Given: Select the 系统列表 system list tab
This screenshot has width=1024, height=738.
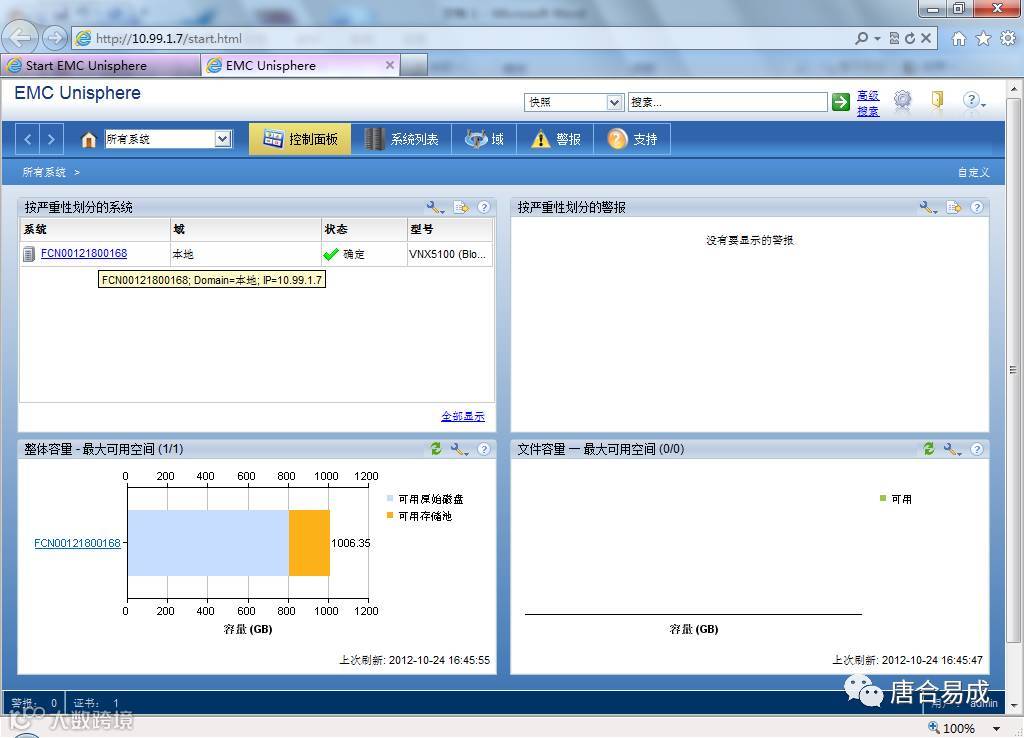Looking at the screenshot, I should 401,139.
